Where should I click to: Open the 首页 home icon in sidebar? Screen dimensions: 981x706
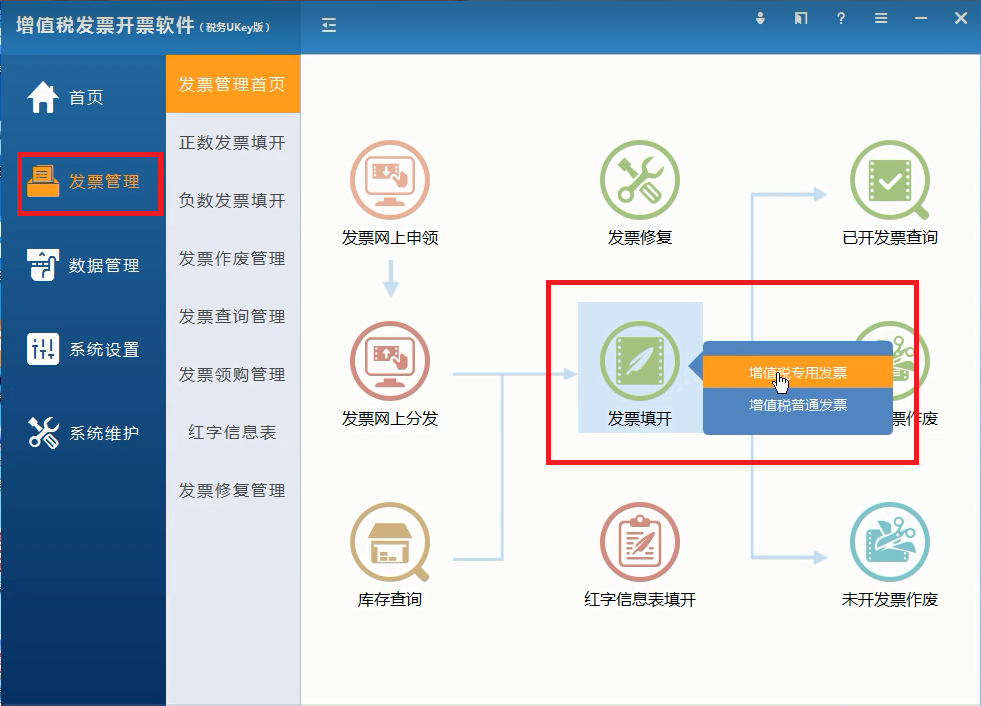click(43, 98)
